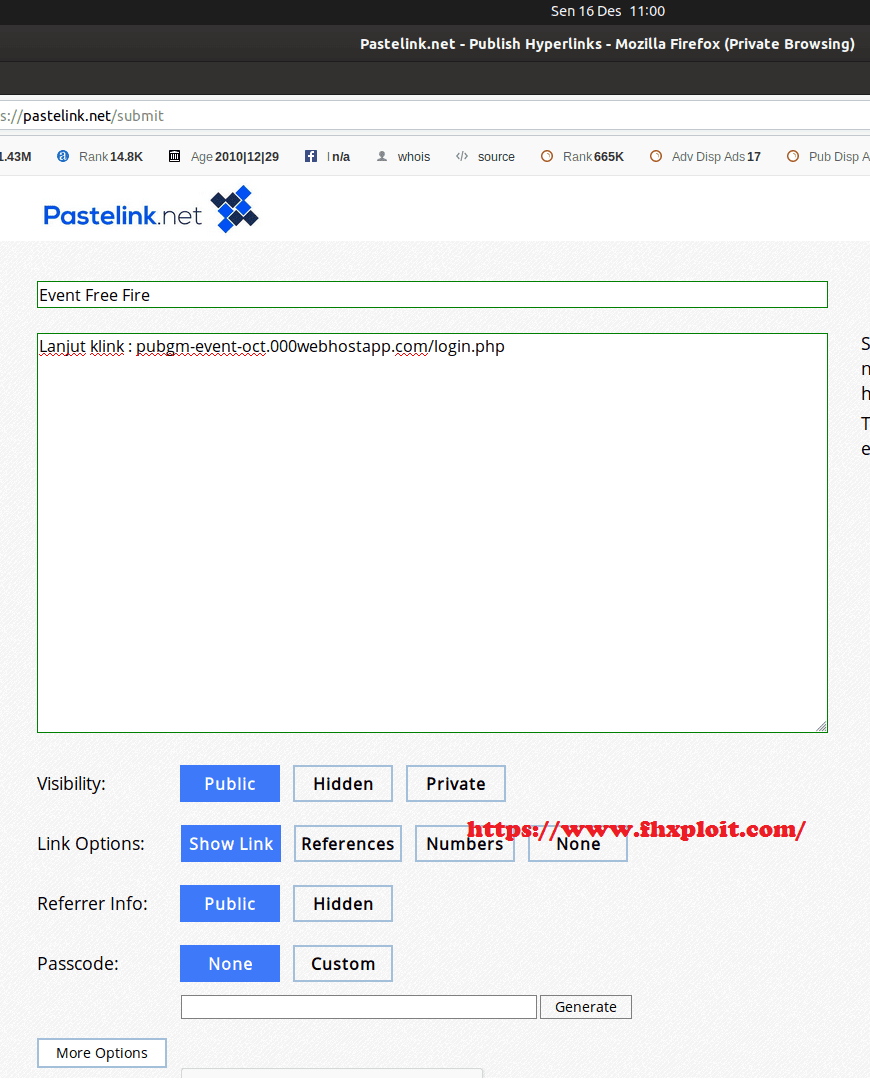This screenshot has width=870, height=1080.
Task: Click the source code icon
Action: (462, 156)
